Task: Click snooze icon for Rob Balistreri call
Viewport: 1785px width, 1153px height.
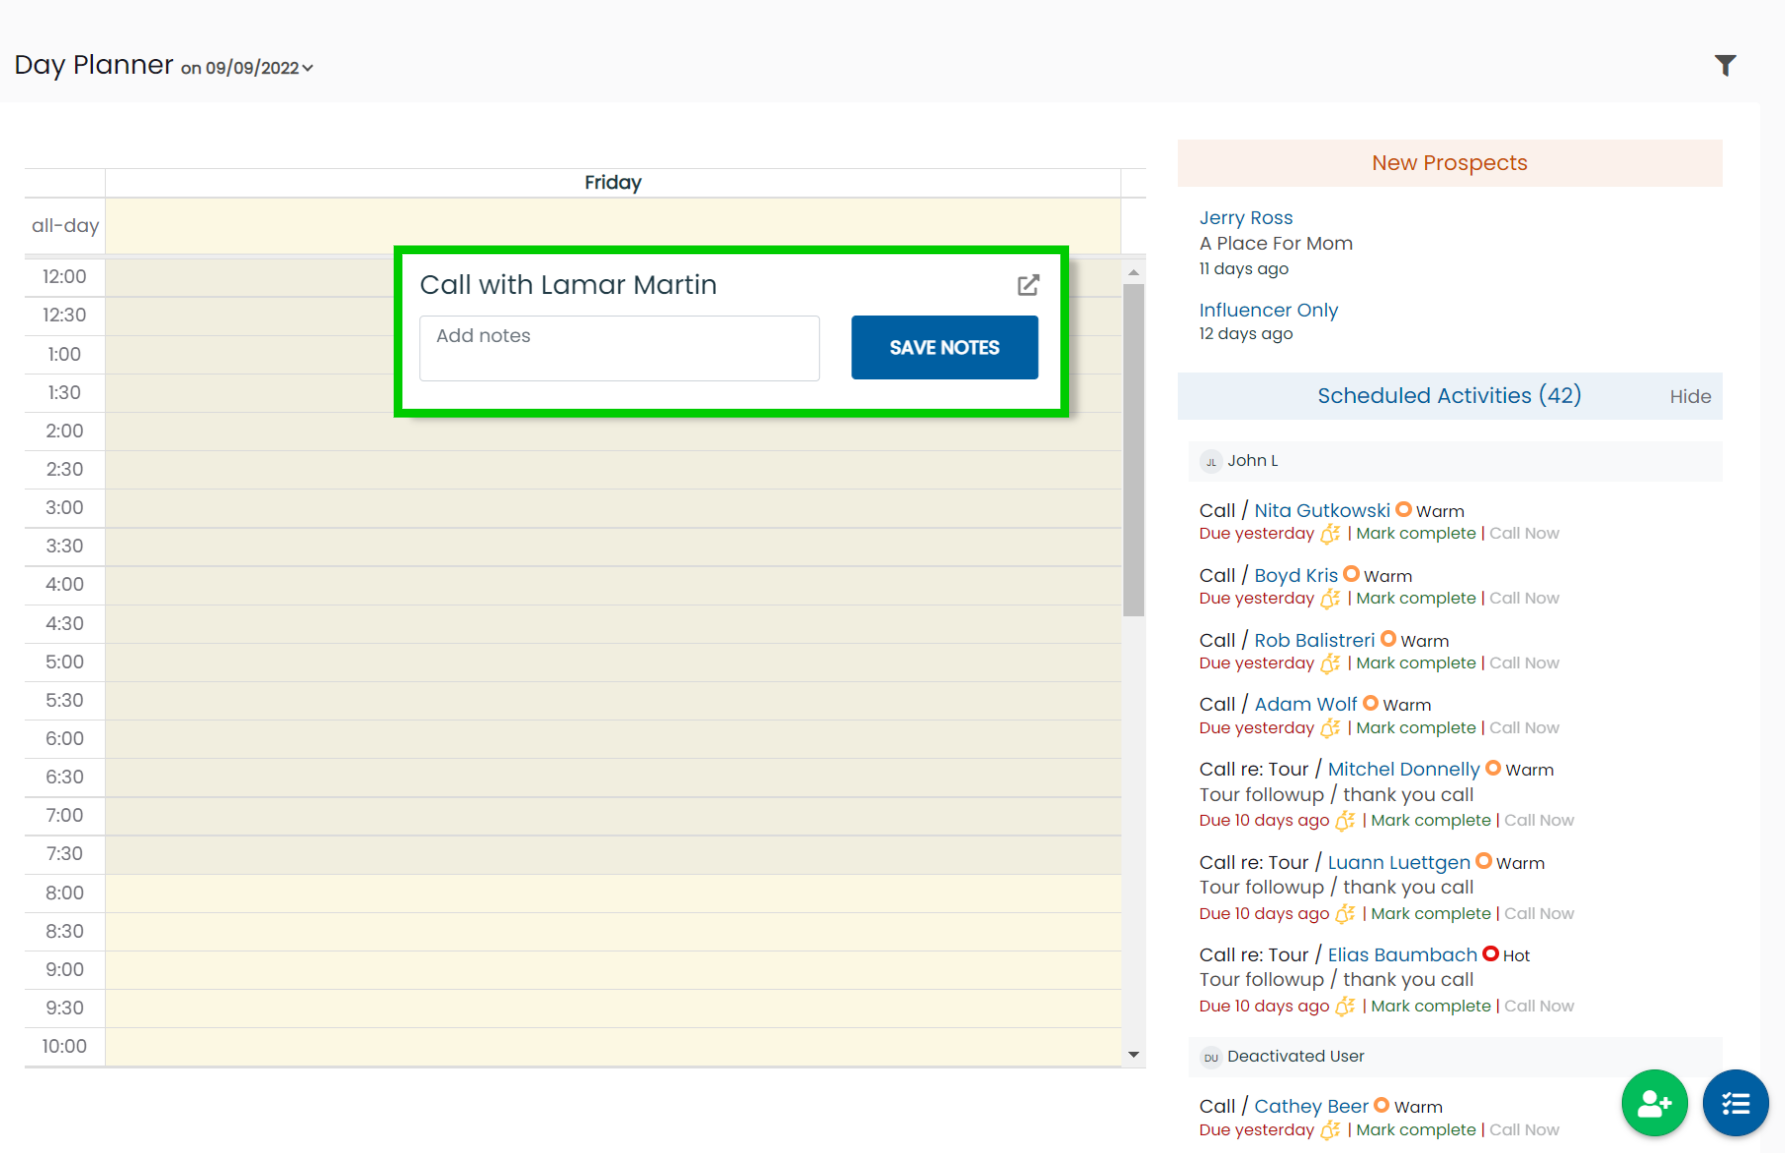Action: [x=1330, y=663]
